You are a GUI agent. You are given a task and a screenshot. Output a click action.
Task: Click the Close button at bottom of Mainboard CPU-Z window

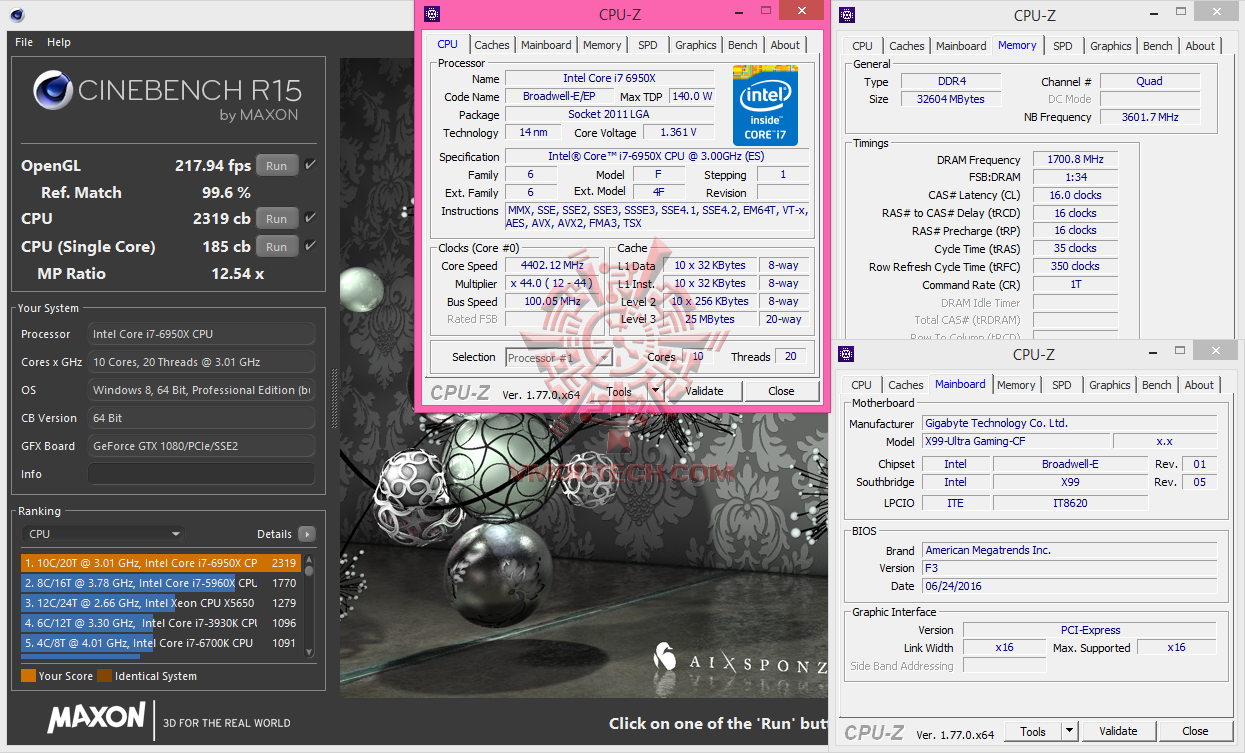point(1195,731)
